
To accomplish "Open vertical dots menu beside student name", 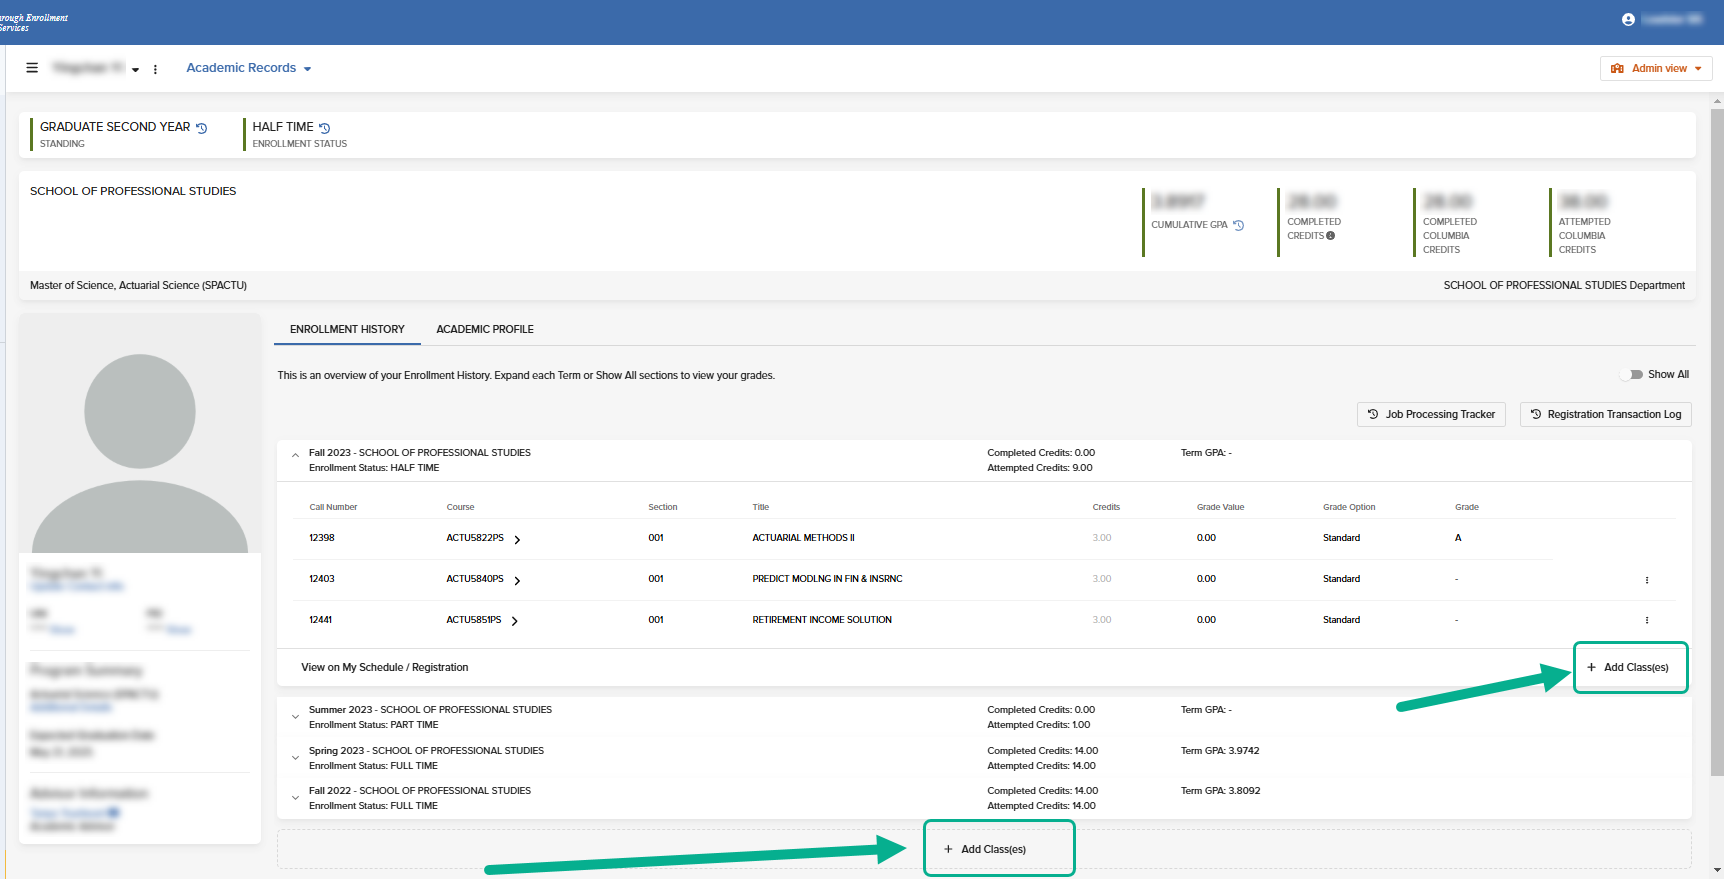I will tap(155, 69).
